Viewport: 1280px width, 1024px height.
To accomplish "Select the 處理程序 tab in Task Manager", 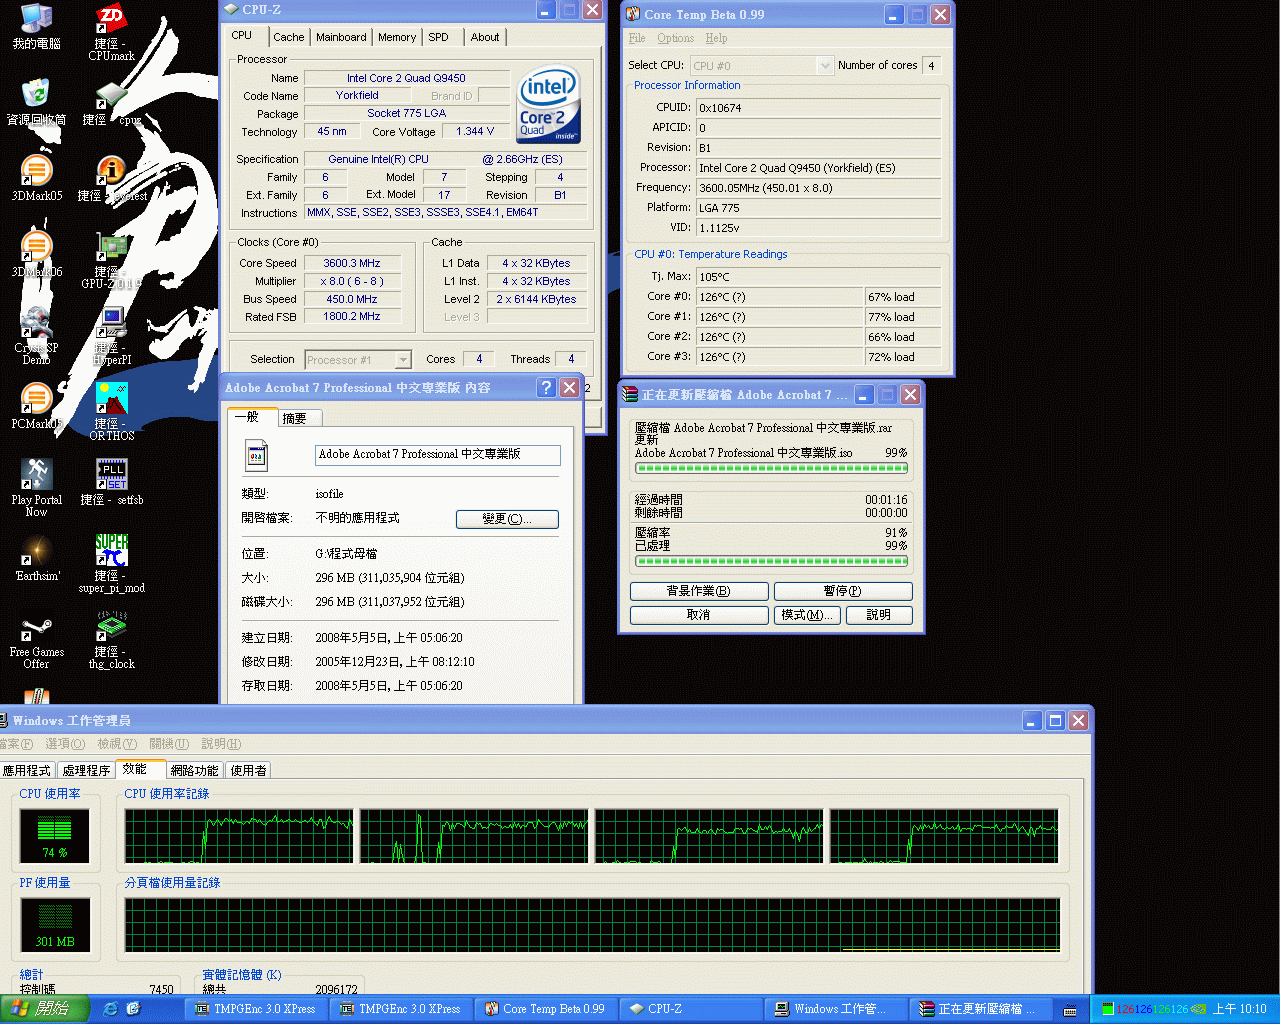I will [86, 770].
